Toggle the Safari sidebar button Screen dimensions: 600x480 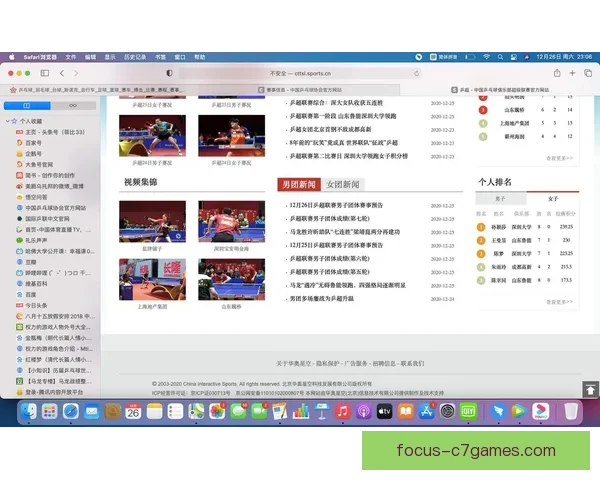pos(45,73)
